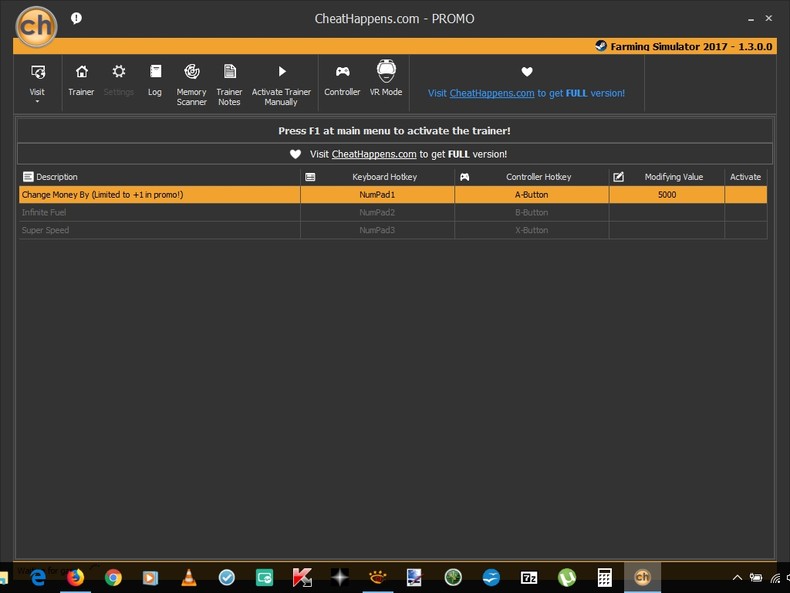The image size is (790, 593).
Task: Click the X-Button controller hotkey cell
Action: pos(532,230)
